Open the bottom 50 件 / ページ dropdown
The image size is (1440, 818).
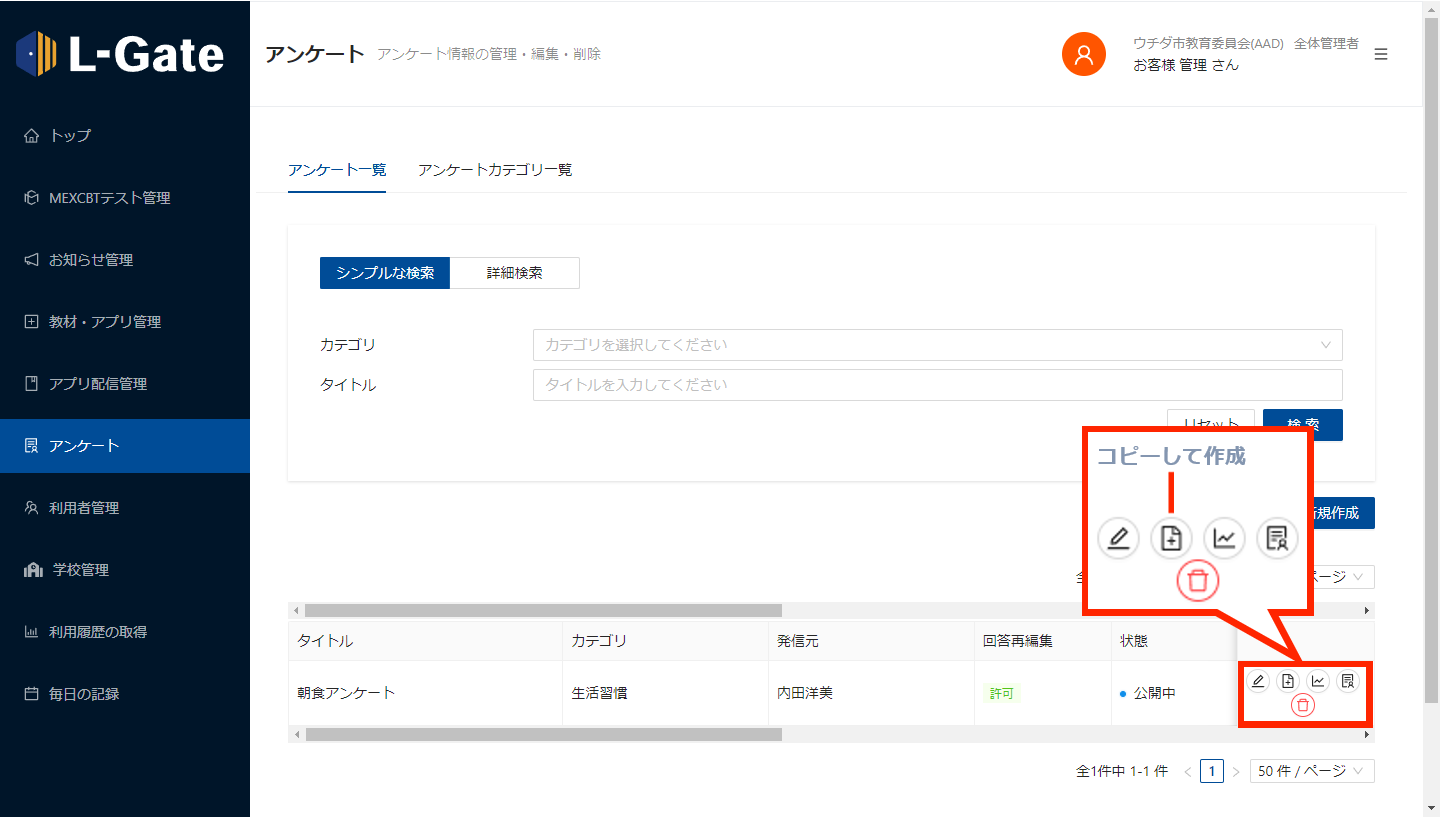[x=1311, y=771]
